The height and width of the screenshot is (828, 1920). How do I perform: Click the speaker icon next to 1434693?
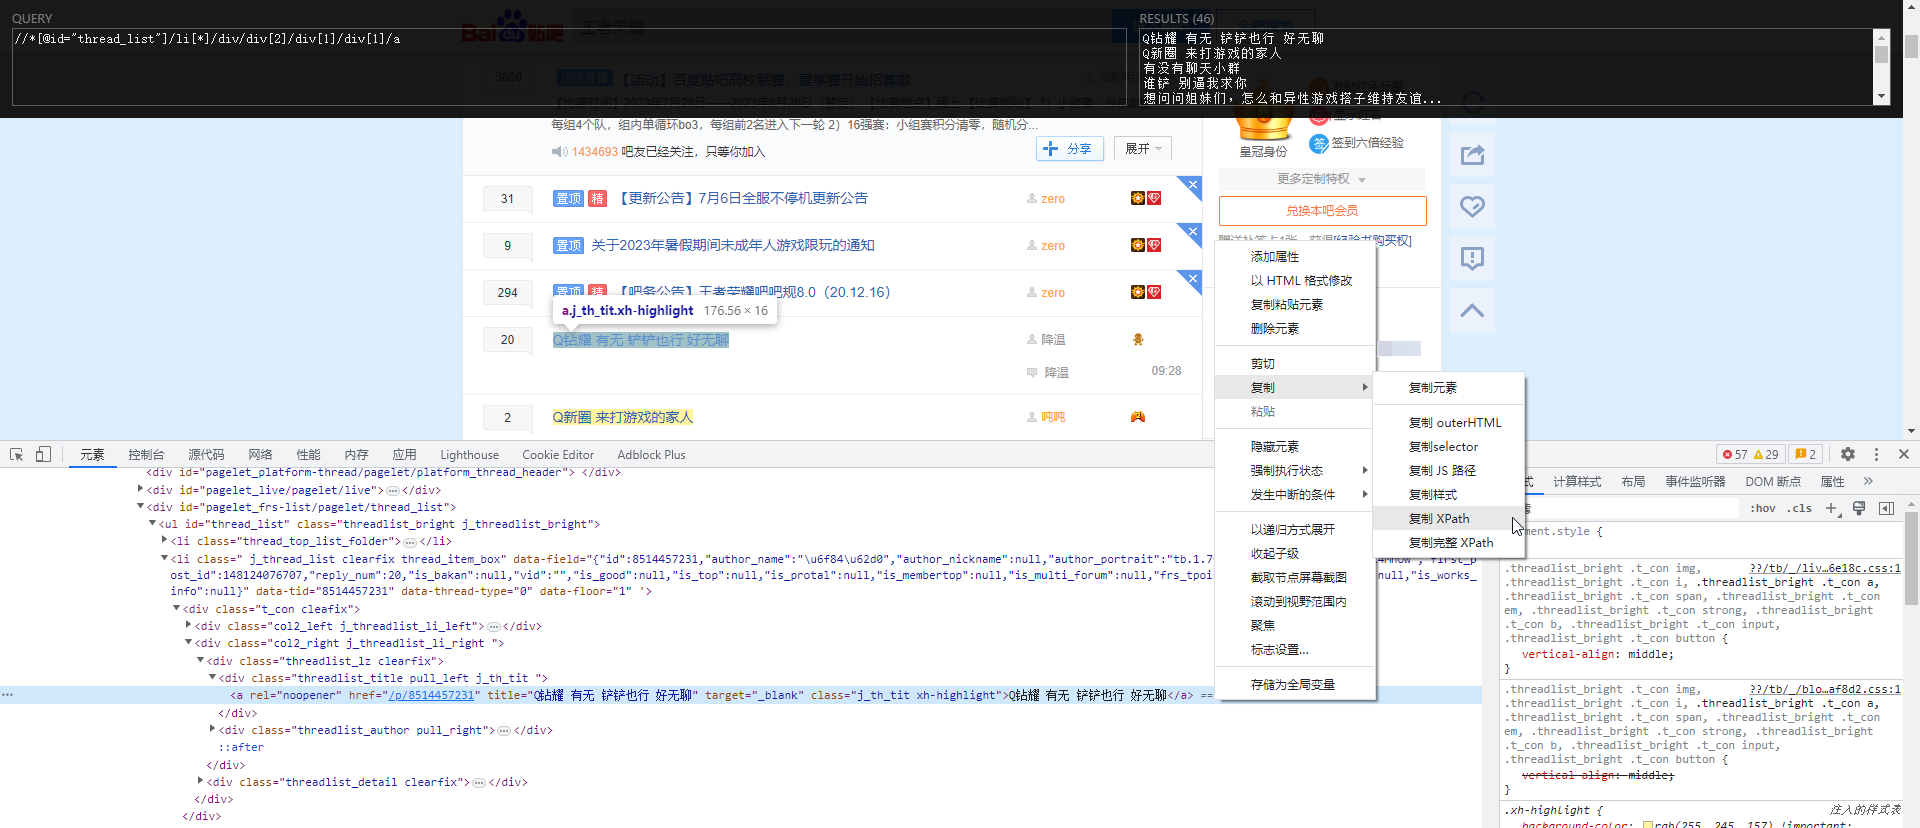click(559, 152)
